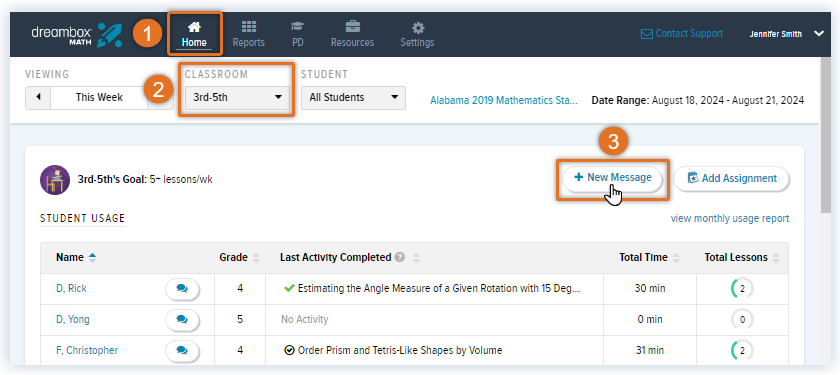The image size is (840, 375).
Task: Click the No Activity cell
Action: pos(434,319)
